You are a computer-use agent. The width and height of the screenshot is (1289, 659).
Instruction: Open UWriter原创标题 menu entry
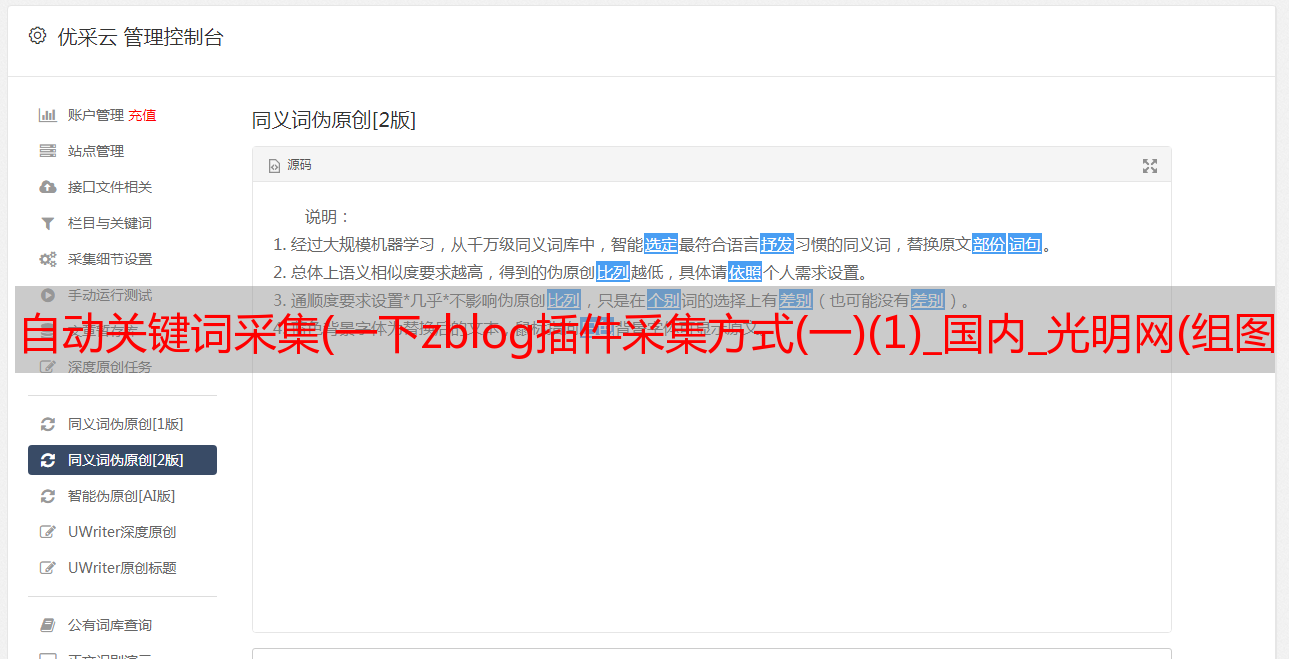pos(122,568)
